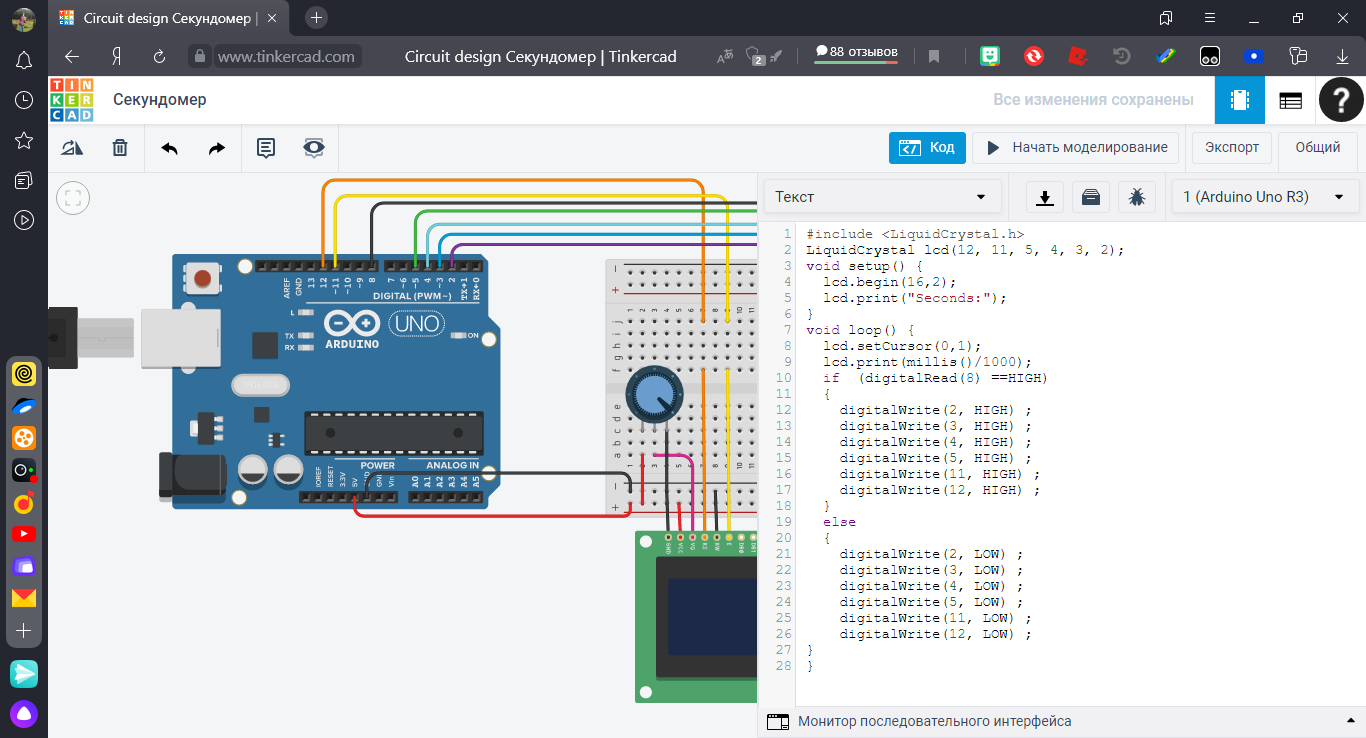The height and width of the screenshot is (738, 1366).
Task: Start simulation with Начать моделирование
Action: pos(1076,147)
